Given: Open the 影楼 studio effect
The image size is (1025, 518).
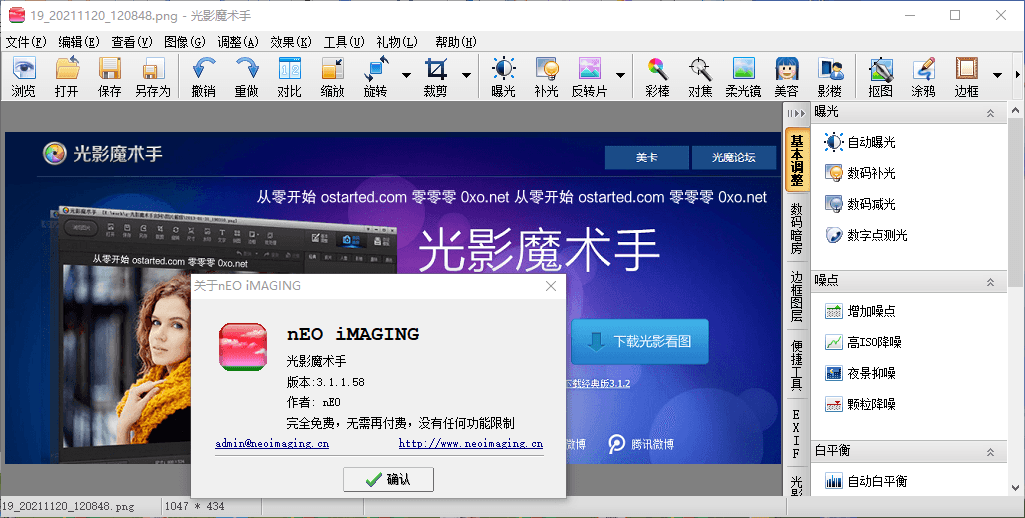Looking at the screenshot, I should [830, 77].
